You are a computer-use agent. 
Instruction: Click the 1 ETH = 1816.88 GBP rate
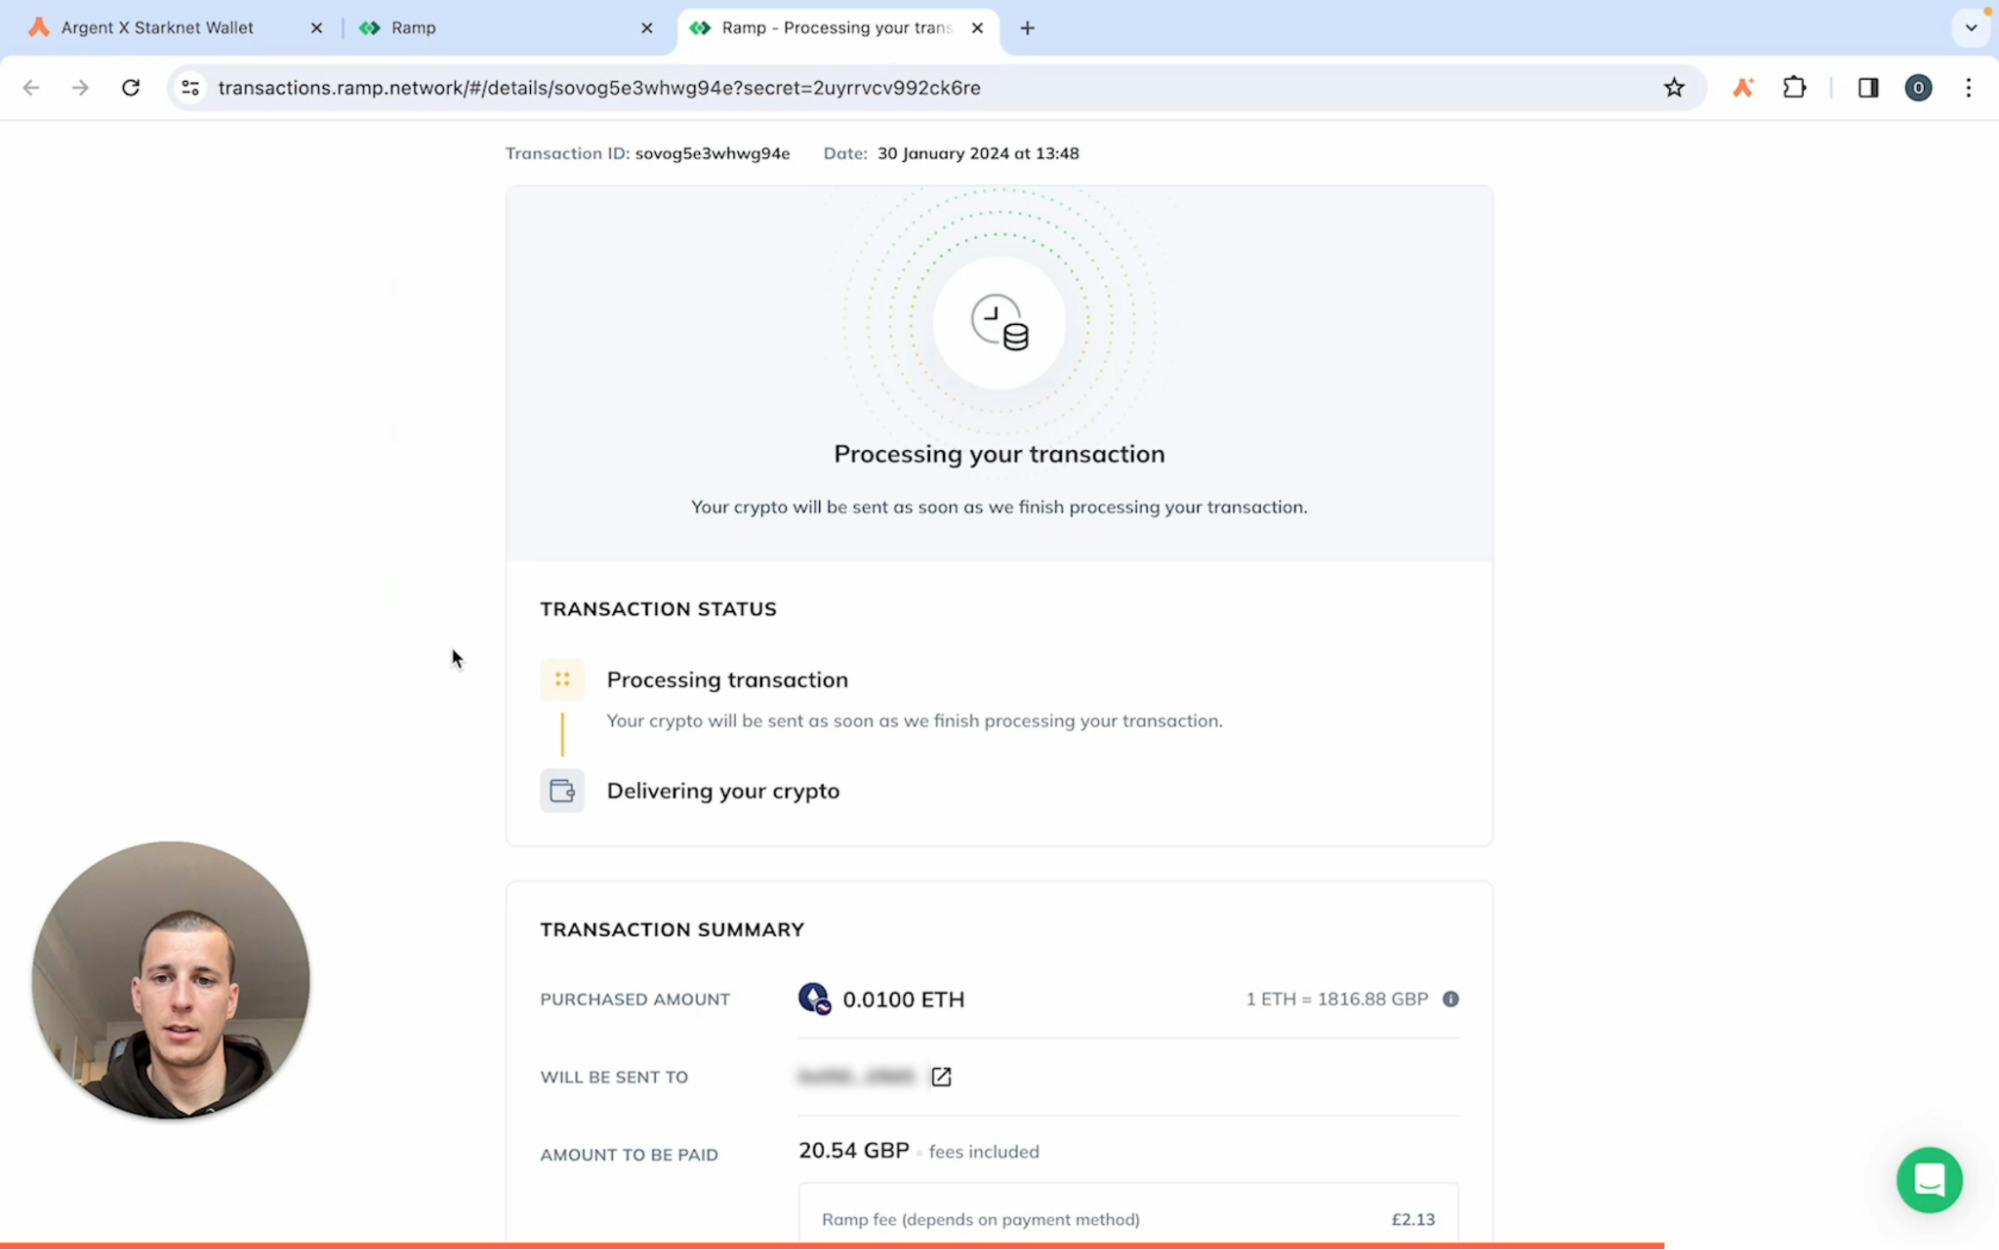pyautogui.click(x=1336, y=999)
